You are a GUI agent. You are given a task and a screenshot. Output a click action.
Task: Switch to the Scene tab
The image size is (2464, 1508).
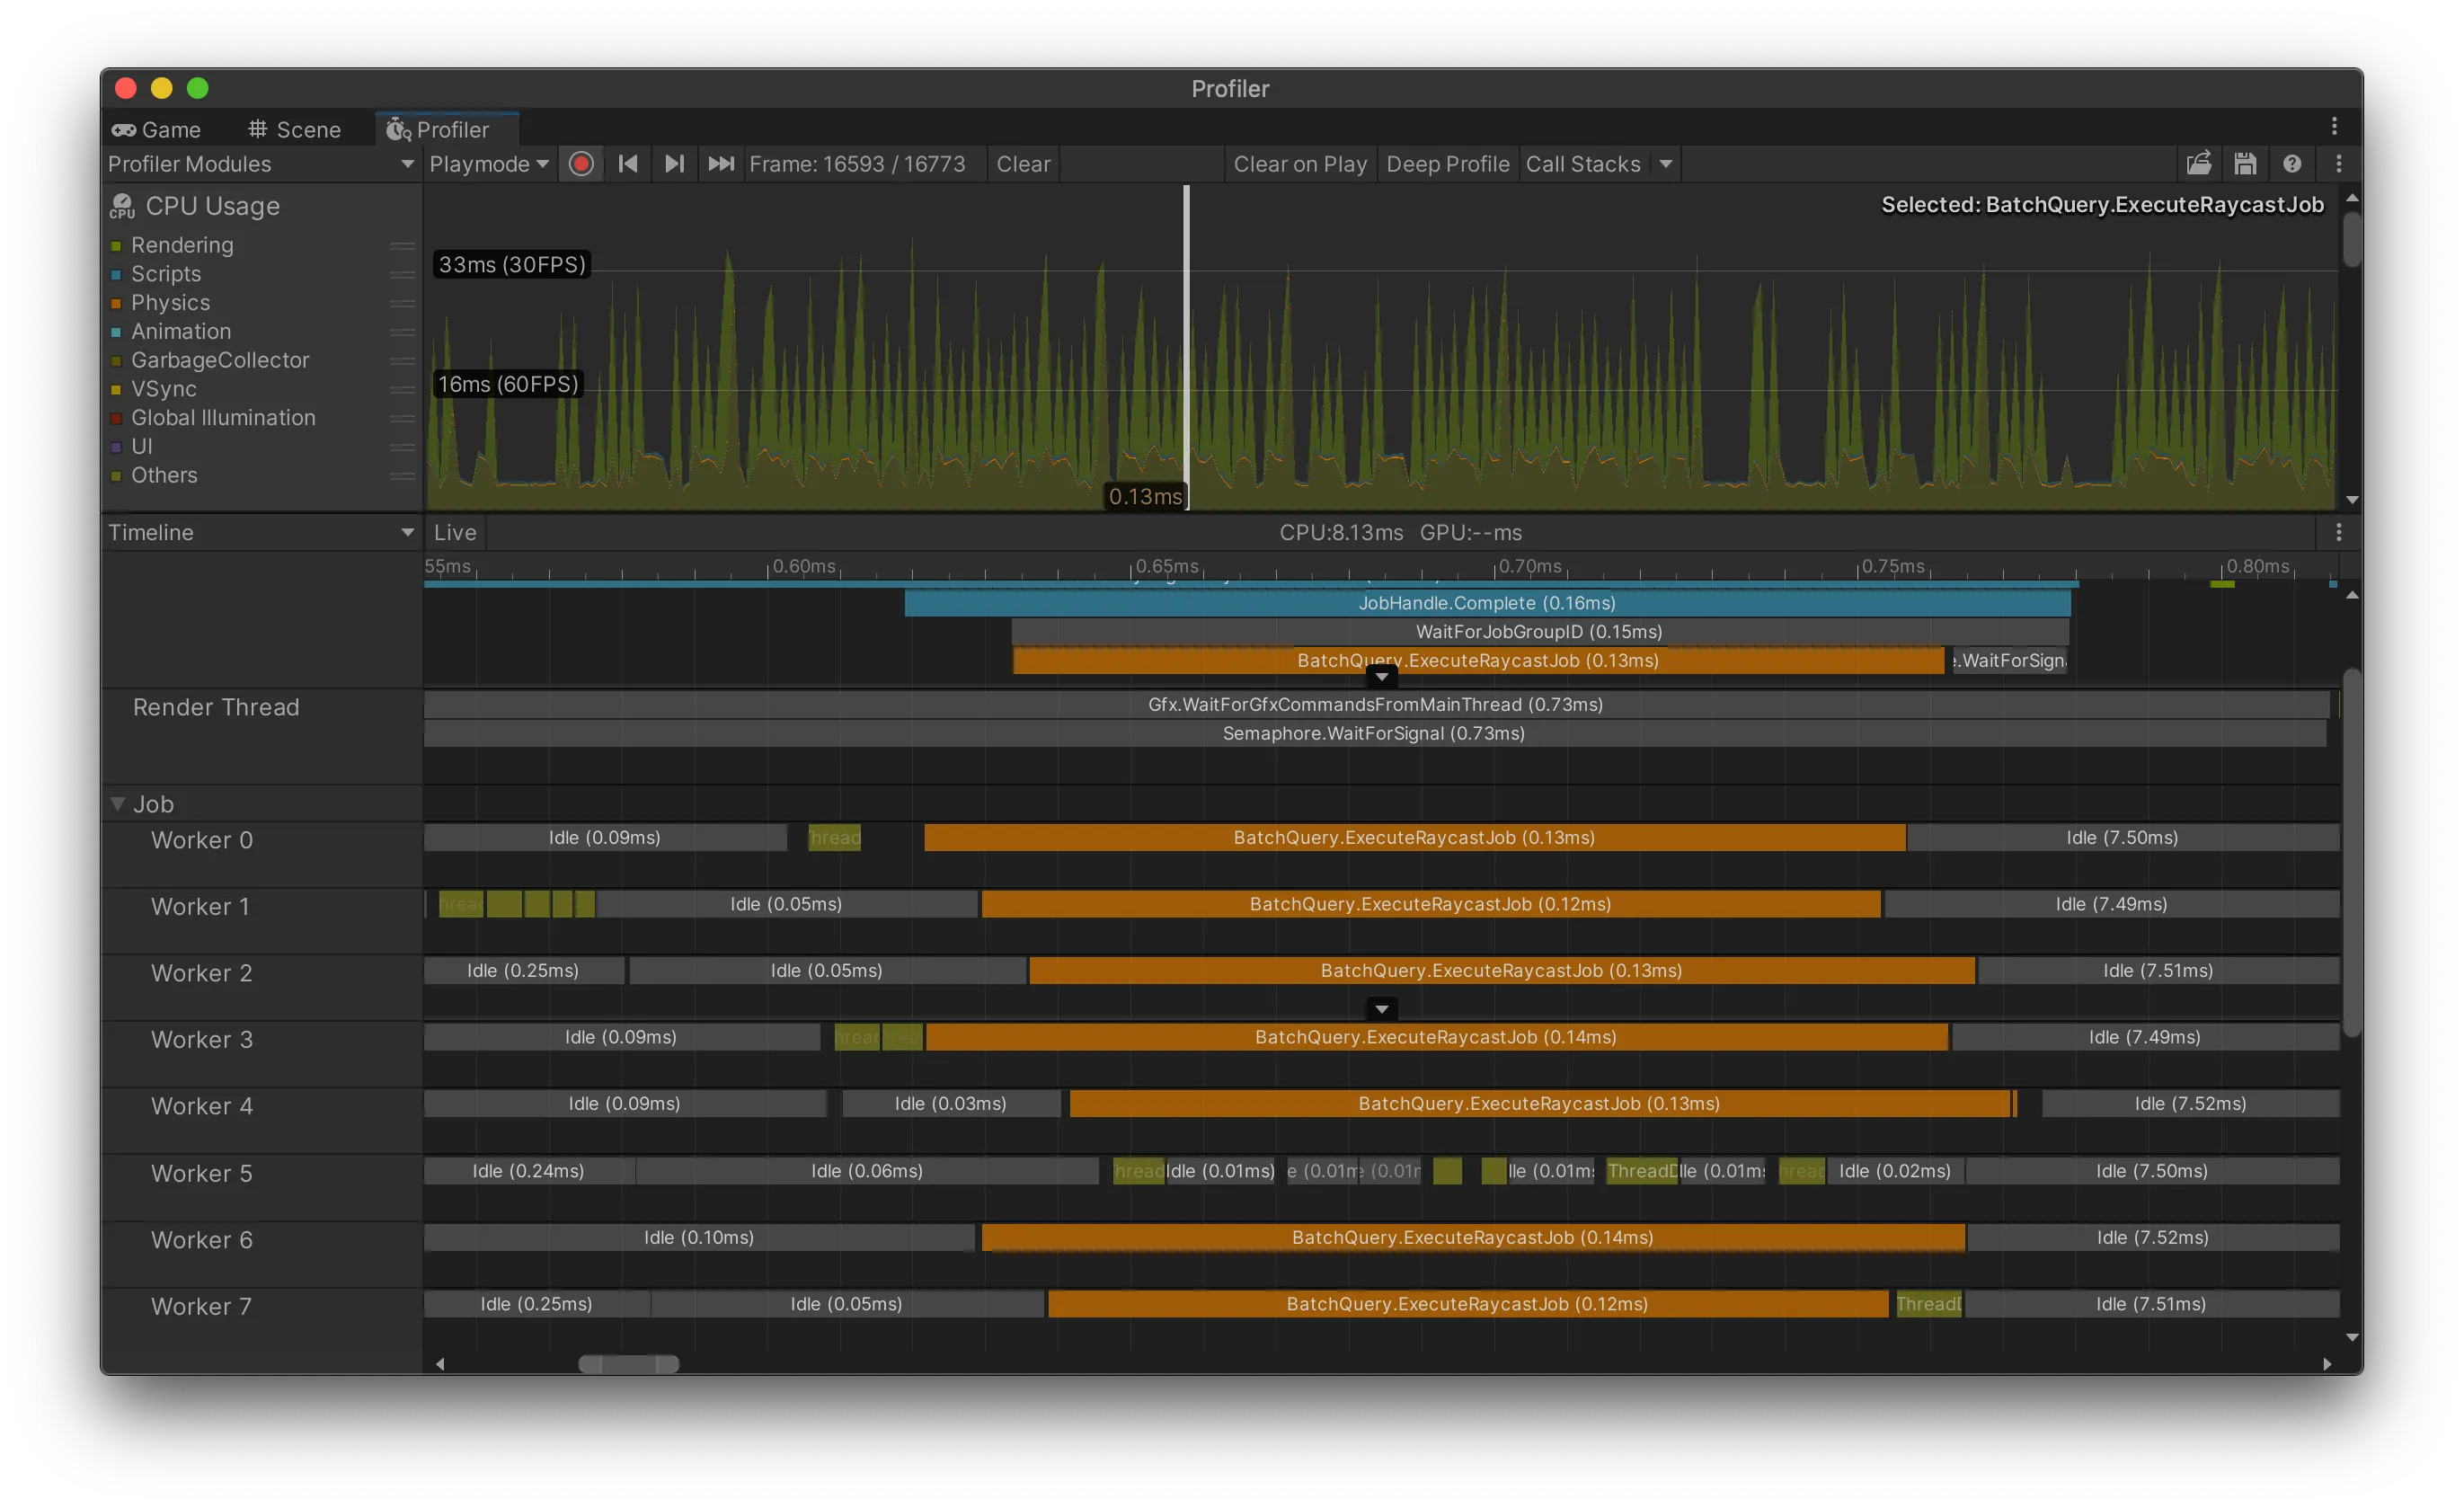point(294,130)
